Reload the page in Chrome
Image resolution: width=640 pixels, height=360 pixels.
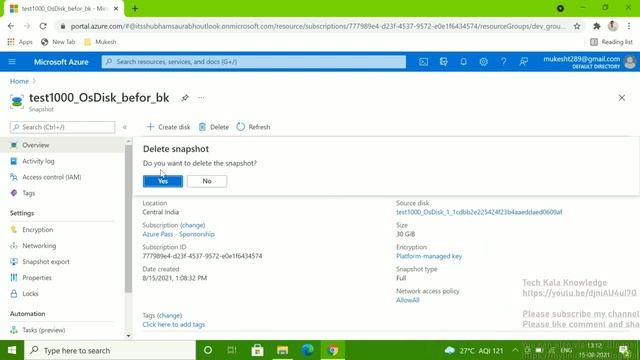pos(43,26)
